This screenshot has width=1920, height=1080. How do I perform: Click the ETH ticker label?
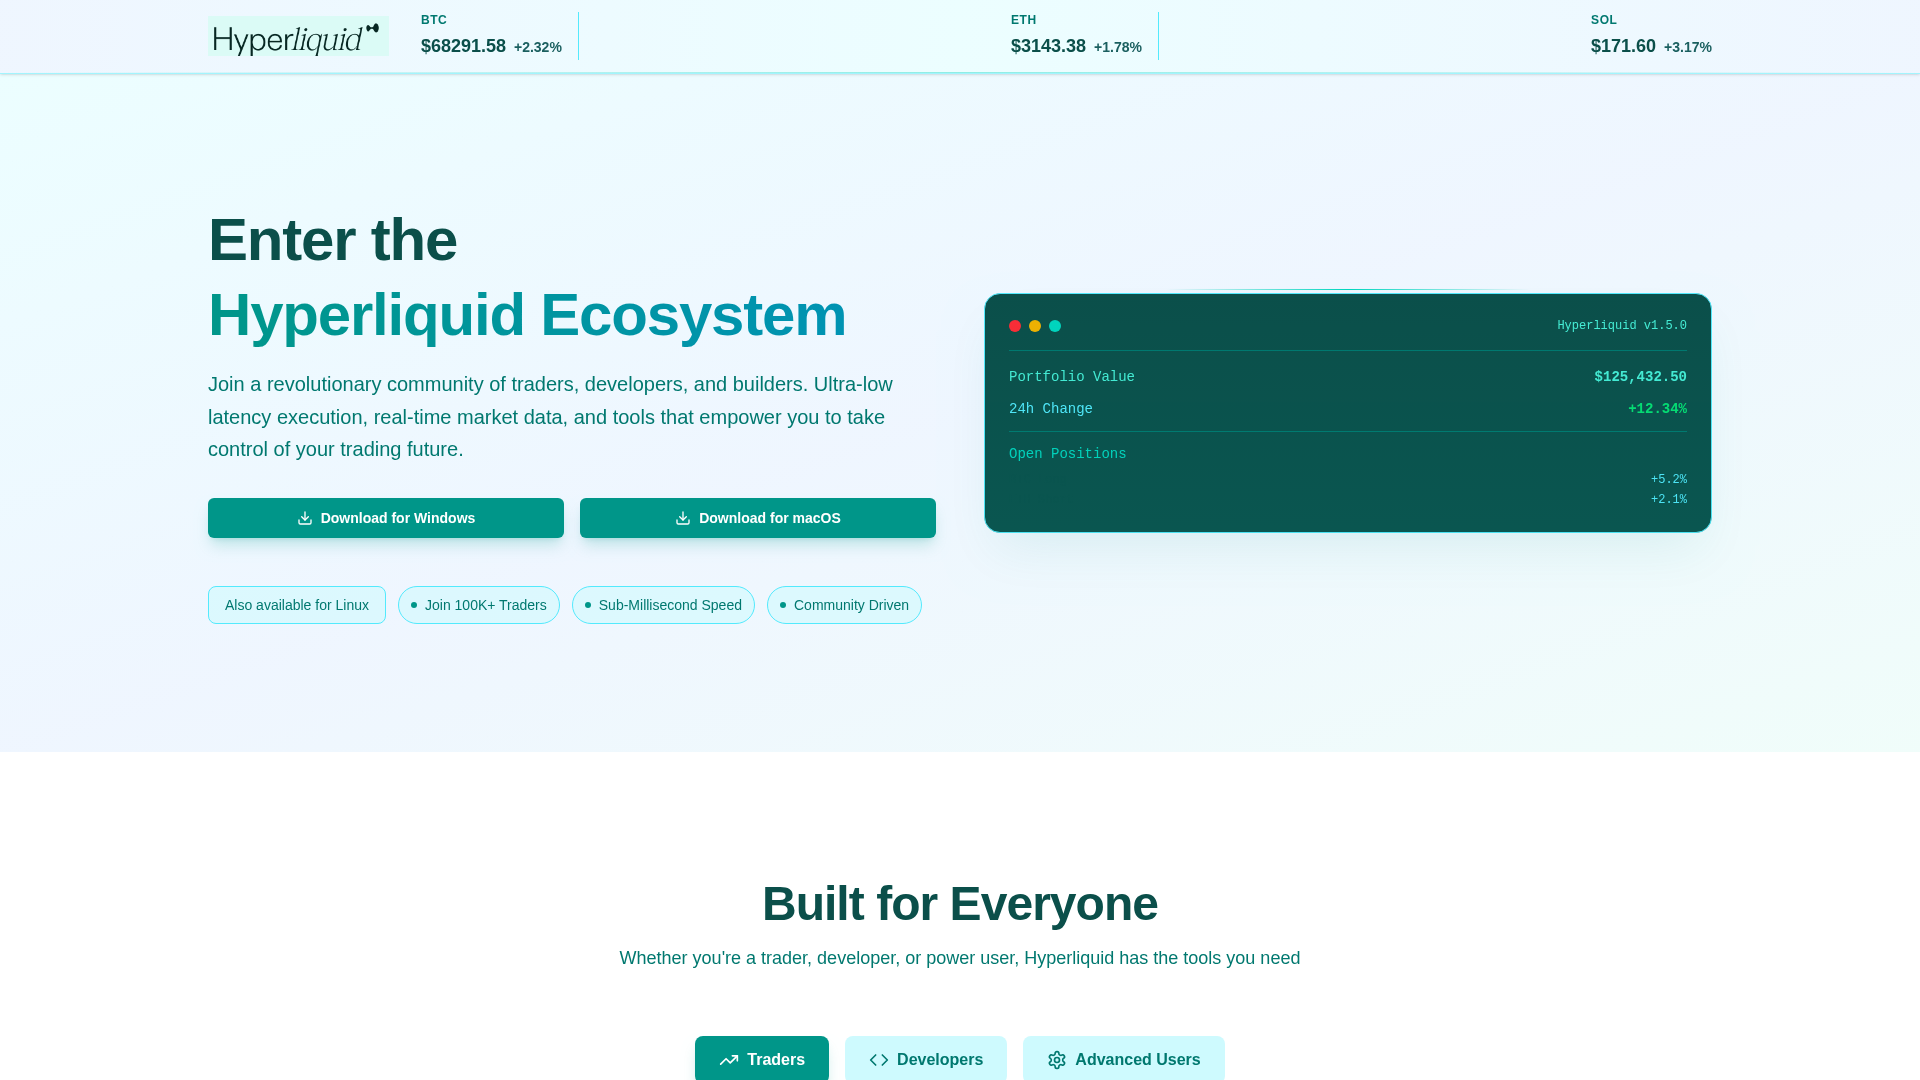(1023, 20)
